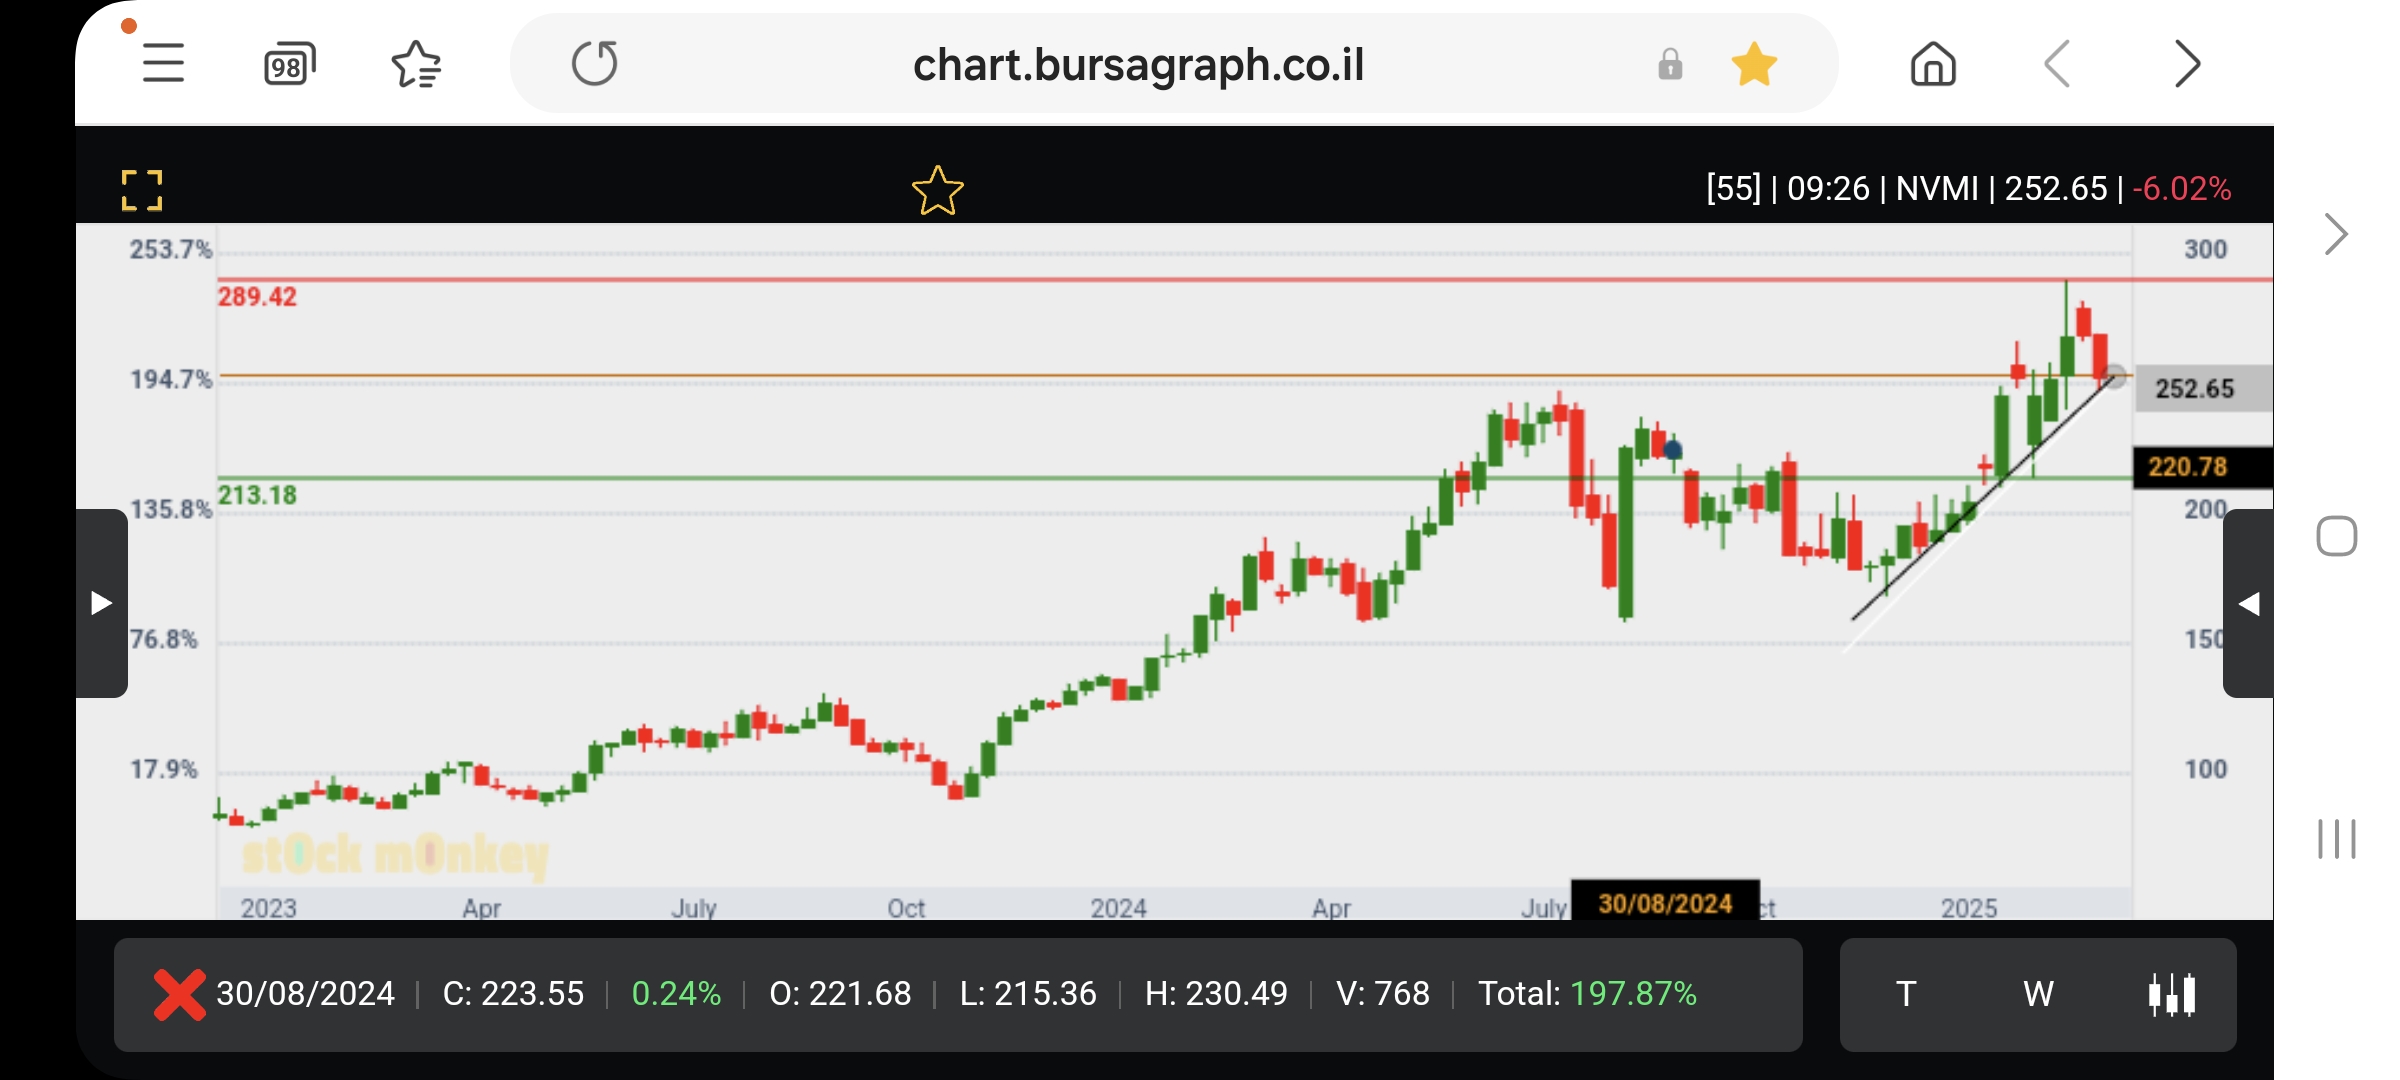
Task: Dismiss candle info with red X
Action: 179,994
